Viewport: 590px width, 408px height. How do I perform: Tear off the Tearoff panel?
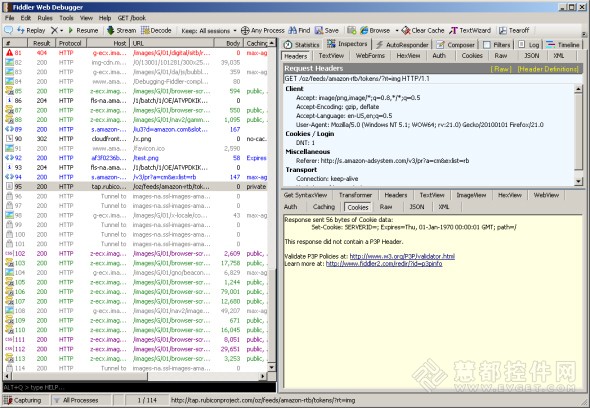coord(514,30)
